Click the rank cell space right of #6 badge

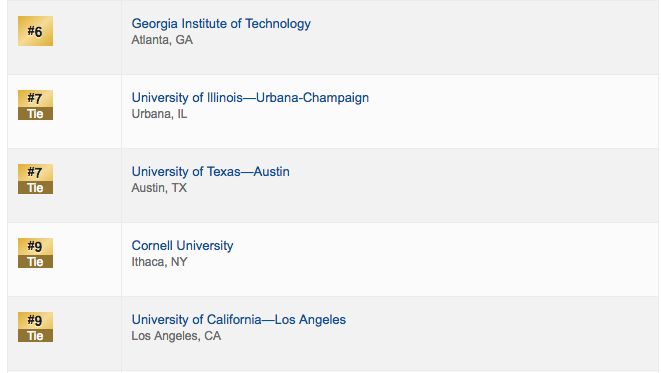(x=87, y=37)
